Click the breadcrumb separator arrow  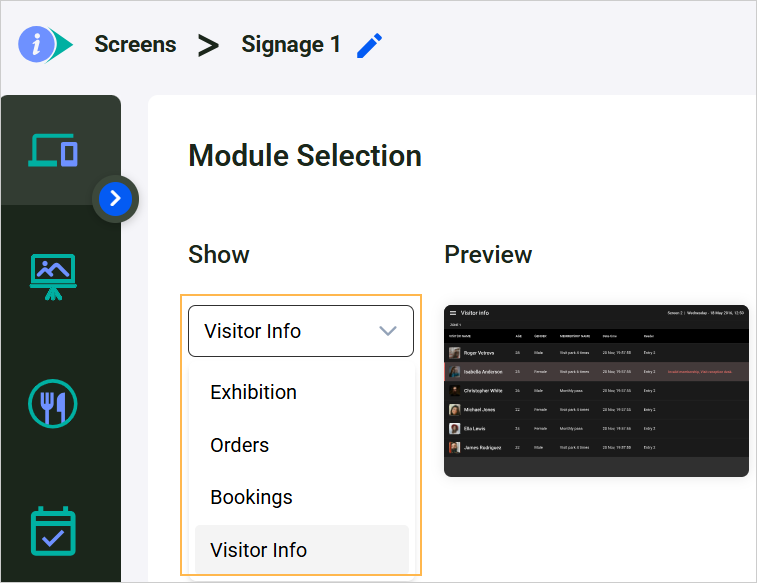point(209,46)
